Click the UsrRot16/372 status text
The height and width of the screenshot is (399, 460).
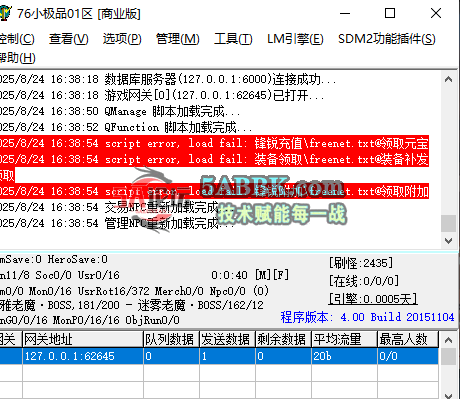pyautogui.click(x=113, y=291)
